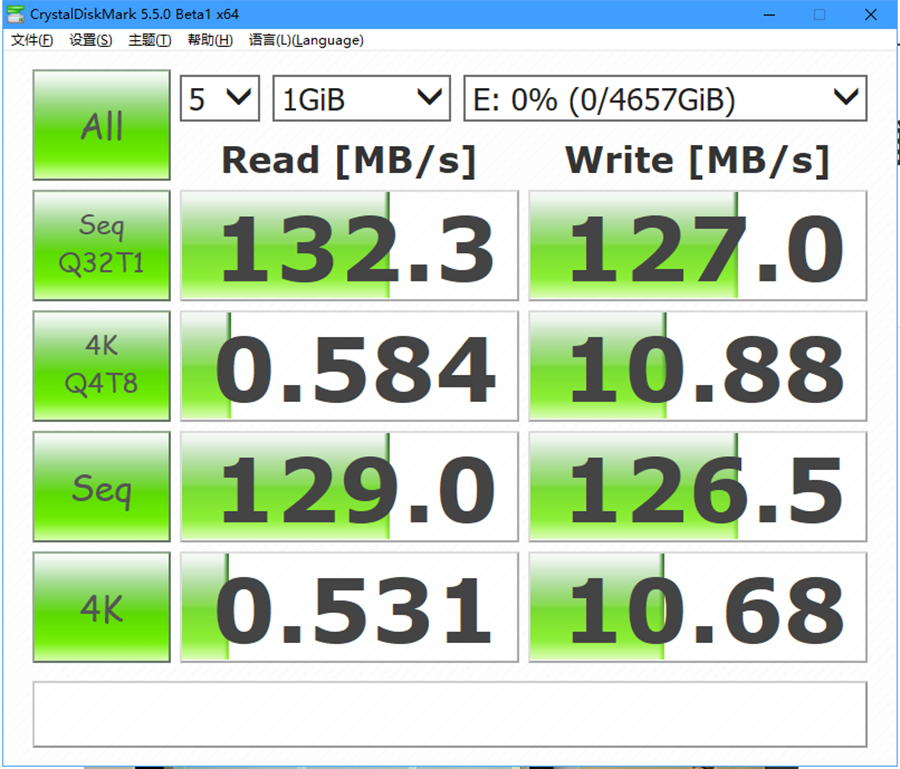Open the 帮助(H) menu
The width and height of the screenshot is (900, 769).
pyautogui.click(x=210, y=40)
